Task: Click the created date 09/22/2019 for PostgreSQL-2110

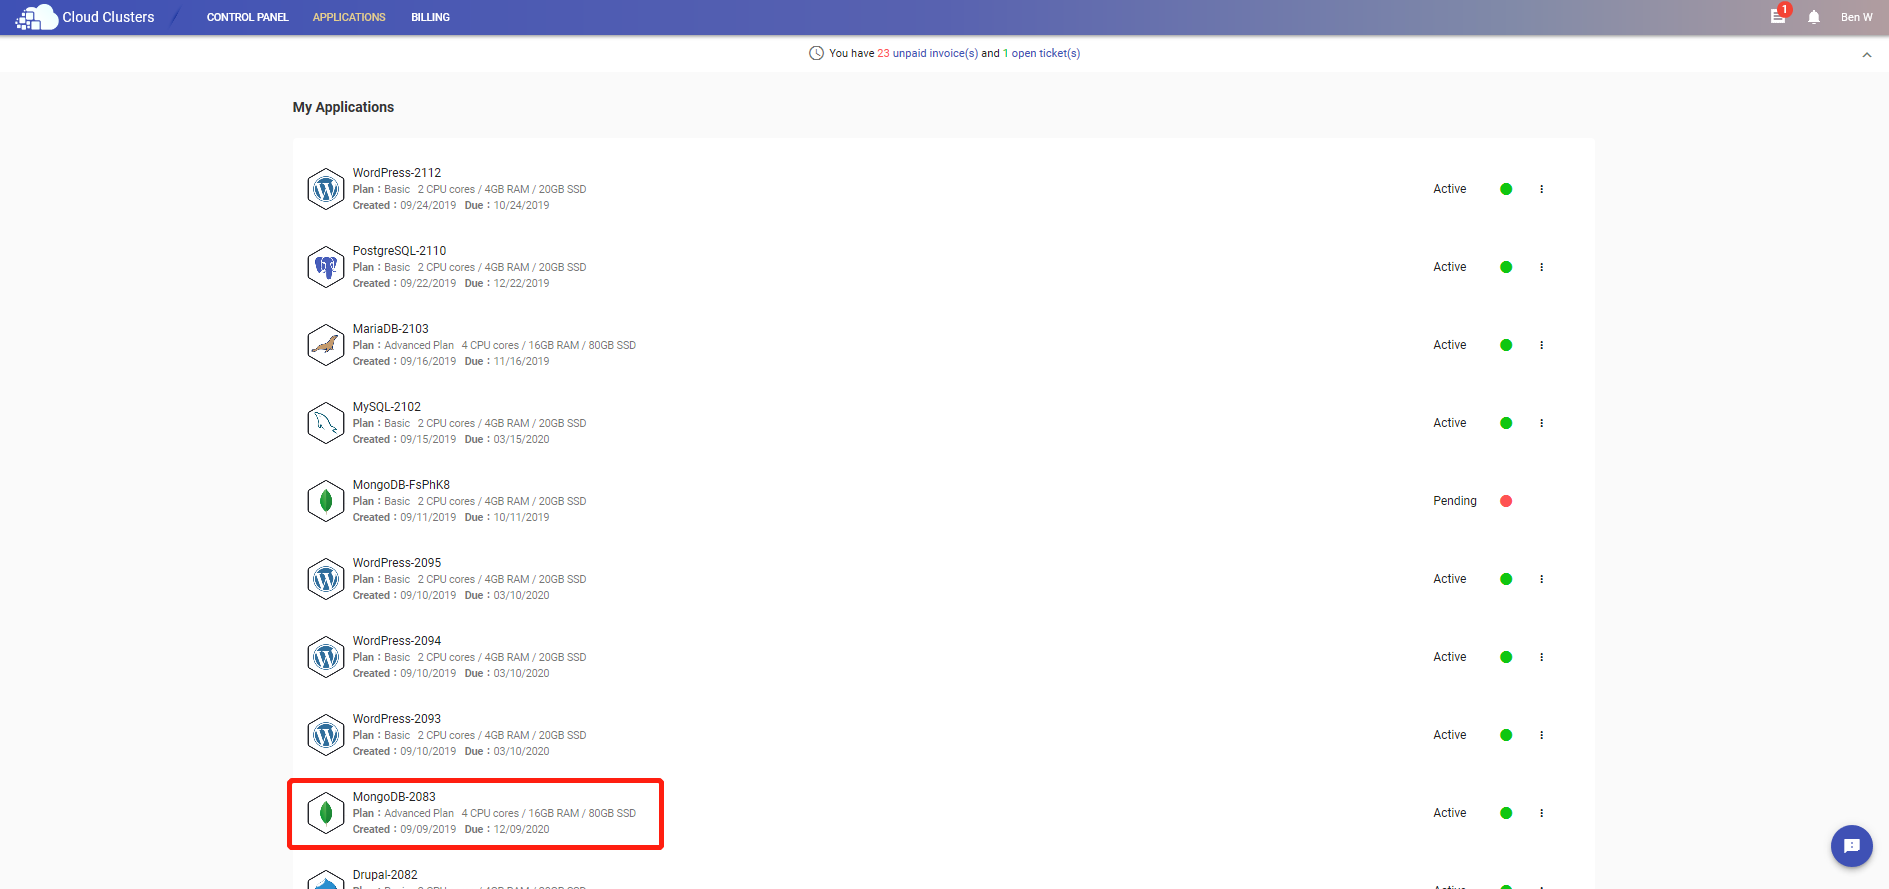Action: [x=428, y=283]
